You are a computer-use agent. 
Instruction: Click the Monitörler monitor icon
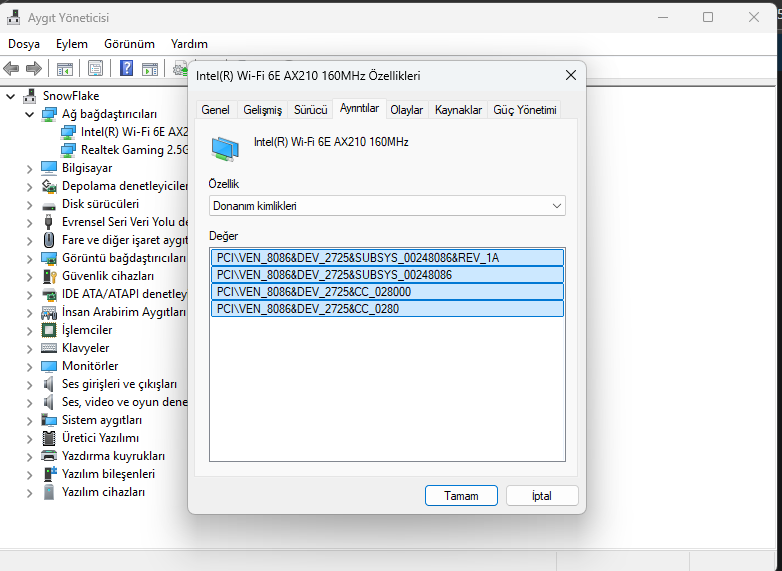pyautogui.click(x=49, y=366)
